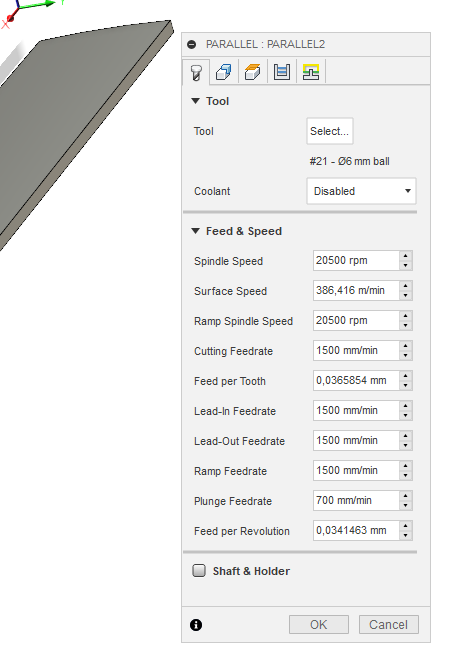Switch to the Geometry tab icon
454x667 pixels.
click(x=224, y=72)
